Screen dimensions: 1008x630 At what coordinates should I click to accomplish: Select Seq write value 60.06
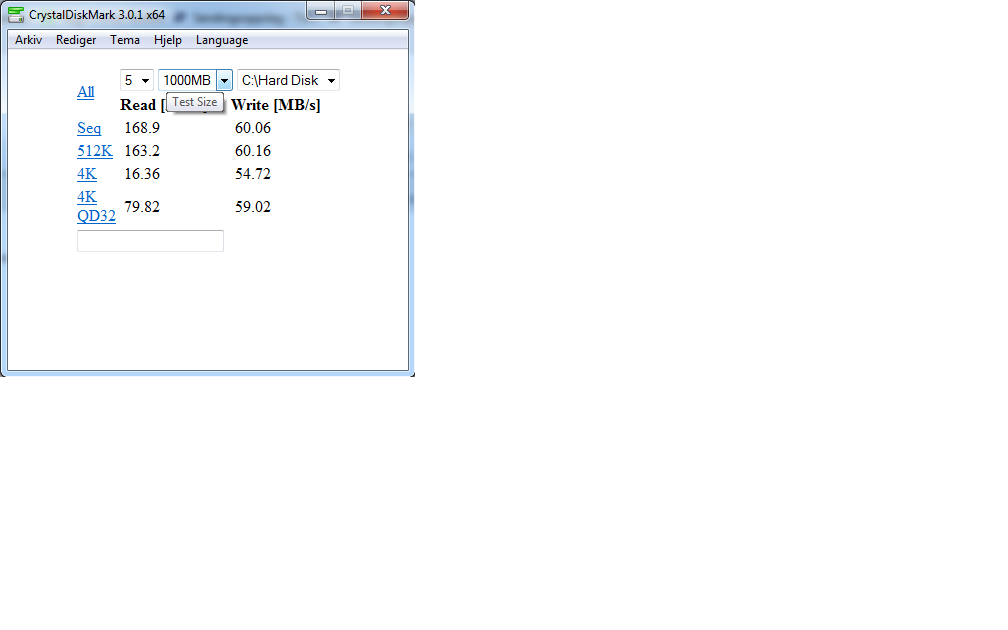[x=253, y=128]
